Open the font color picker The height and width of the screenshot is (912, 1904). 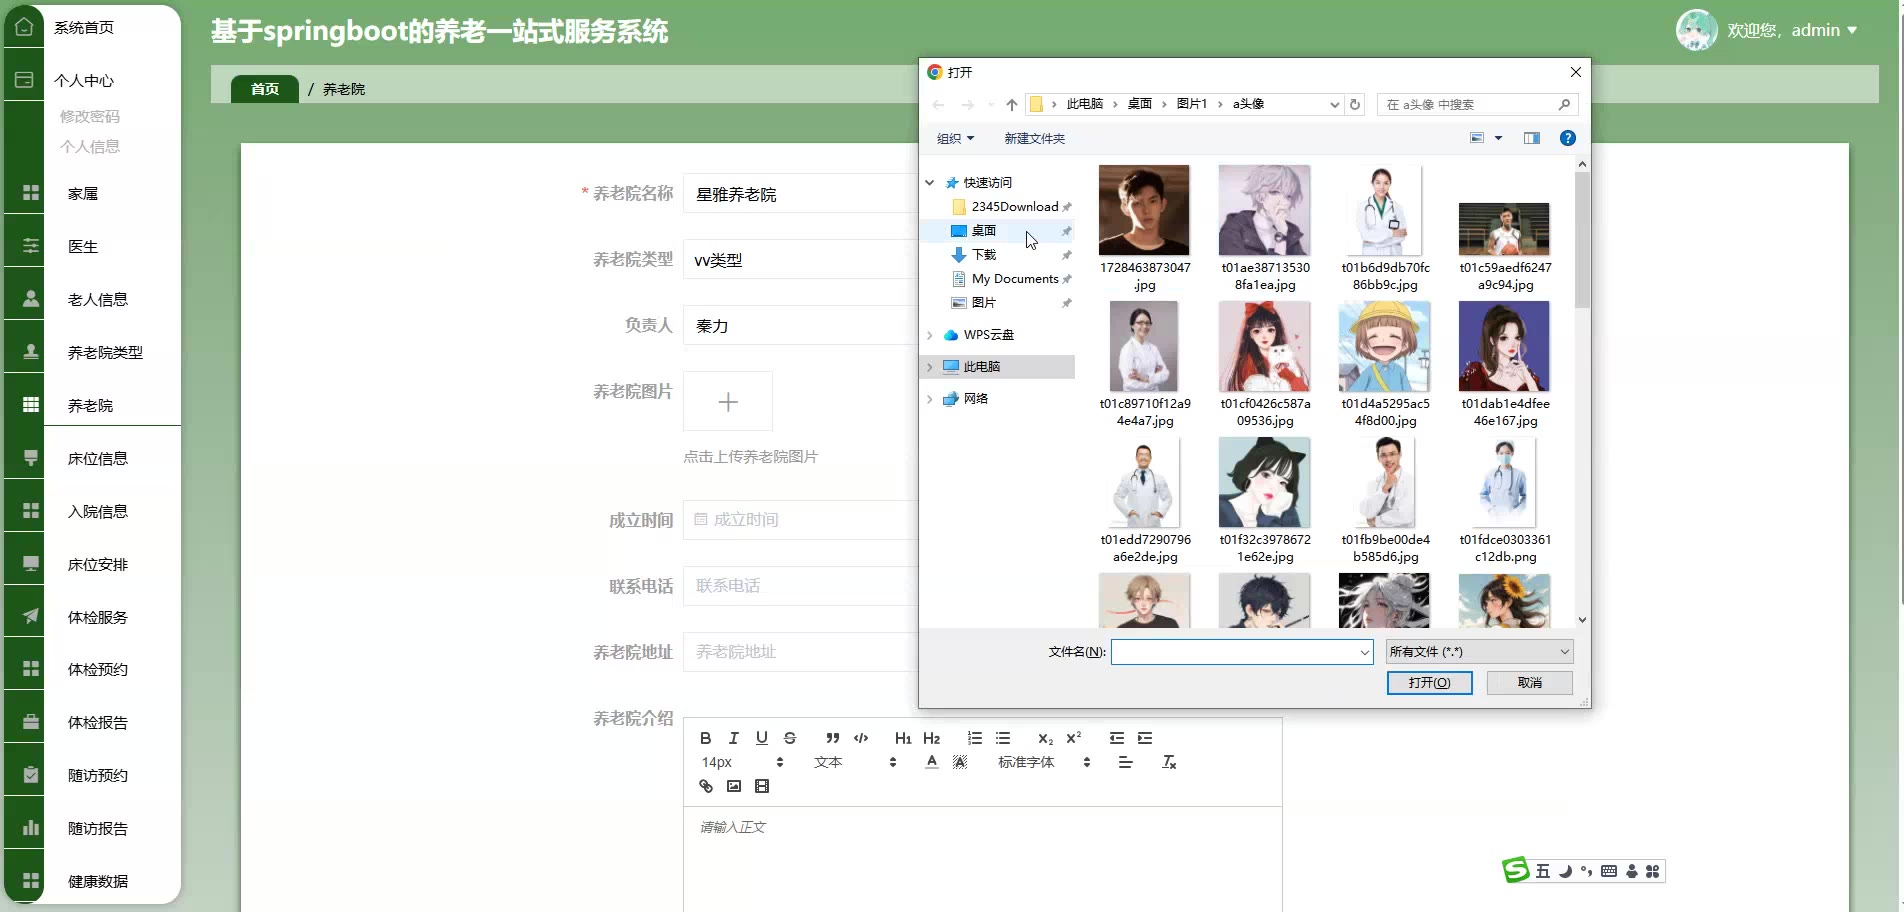pyautogui.click(x=931, y=762)
